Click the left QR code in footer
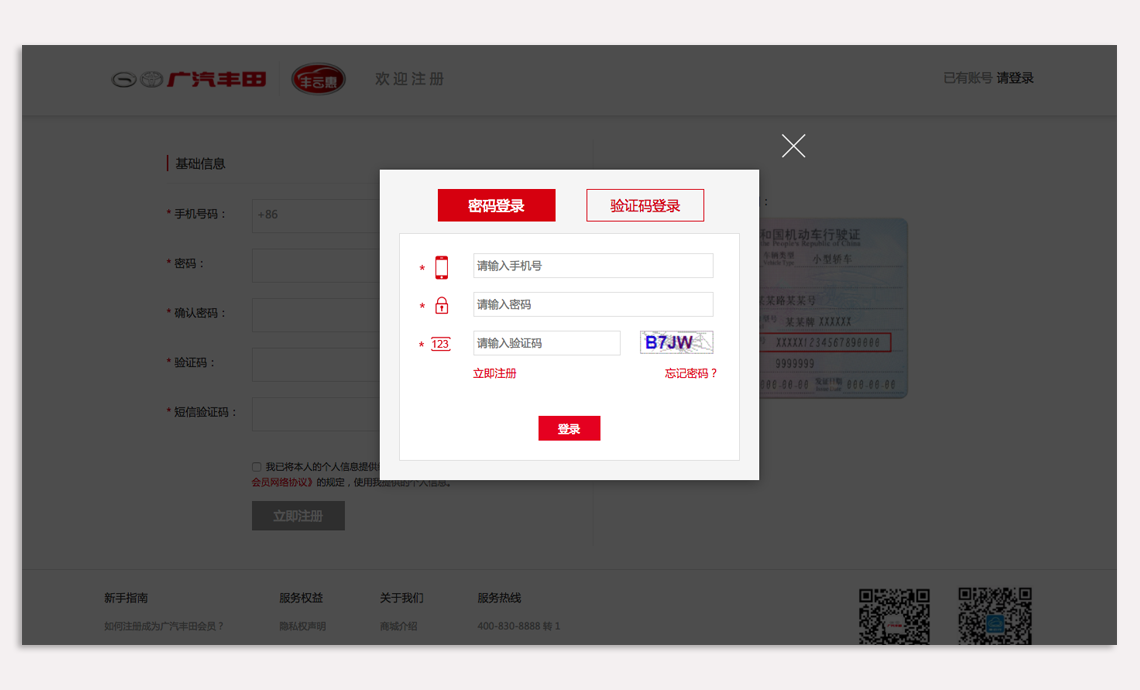Viewport: 1140px width, 690px height. tap(894, 615)
